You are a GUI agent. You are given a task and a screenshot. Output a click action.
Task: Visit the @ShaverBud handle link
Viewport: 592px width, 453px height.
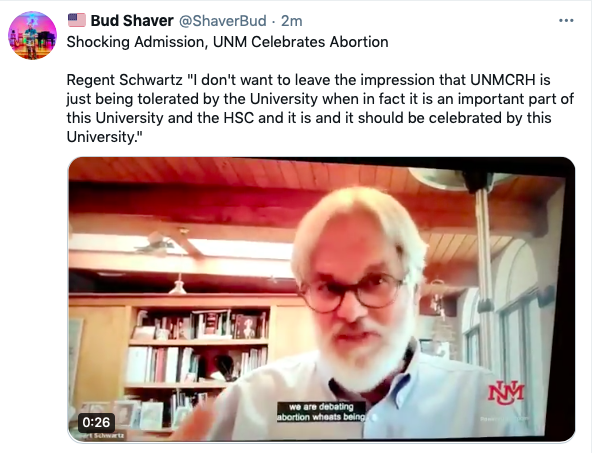click(x=222, y=21)
